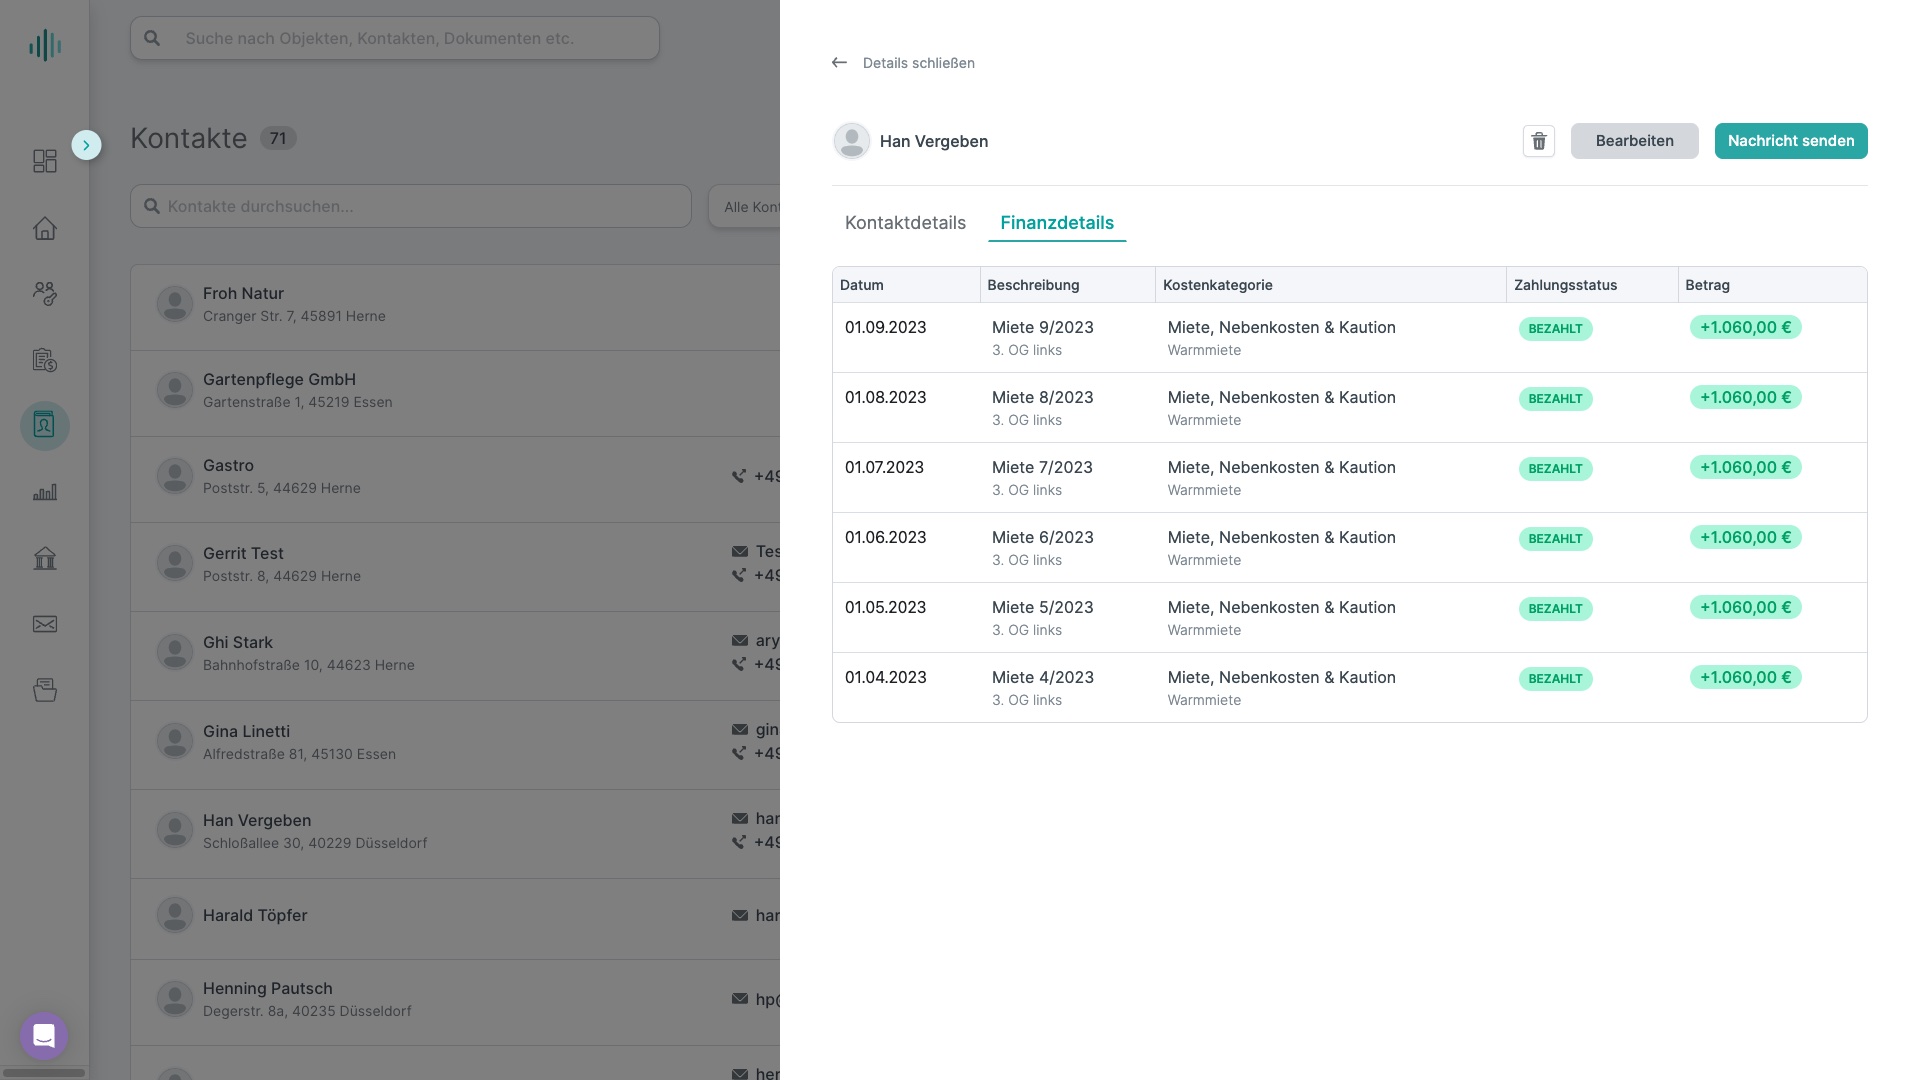
Task: Open the Harald Töpfer contact
Action: (x=455, y=918)
